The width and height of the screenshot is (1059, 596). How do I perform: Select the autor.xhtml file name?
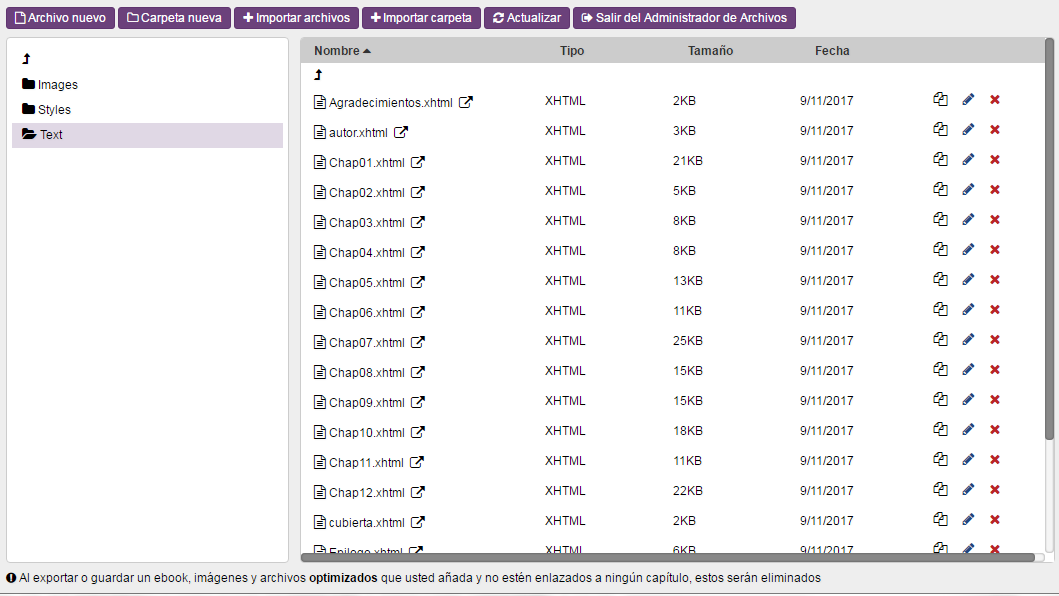358,132
